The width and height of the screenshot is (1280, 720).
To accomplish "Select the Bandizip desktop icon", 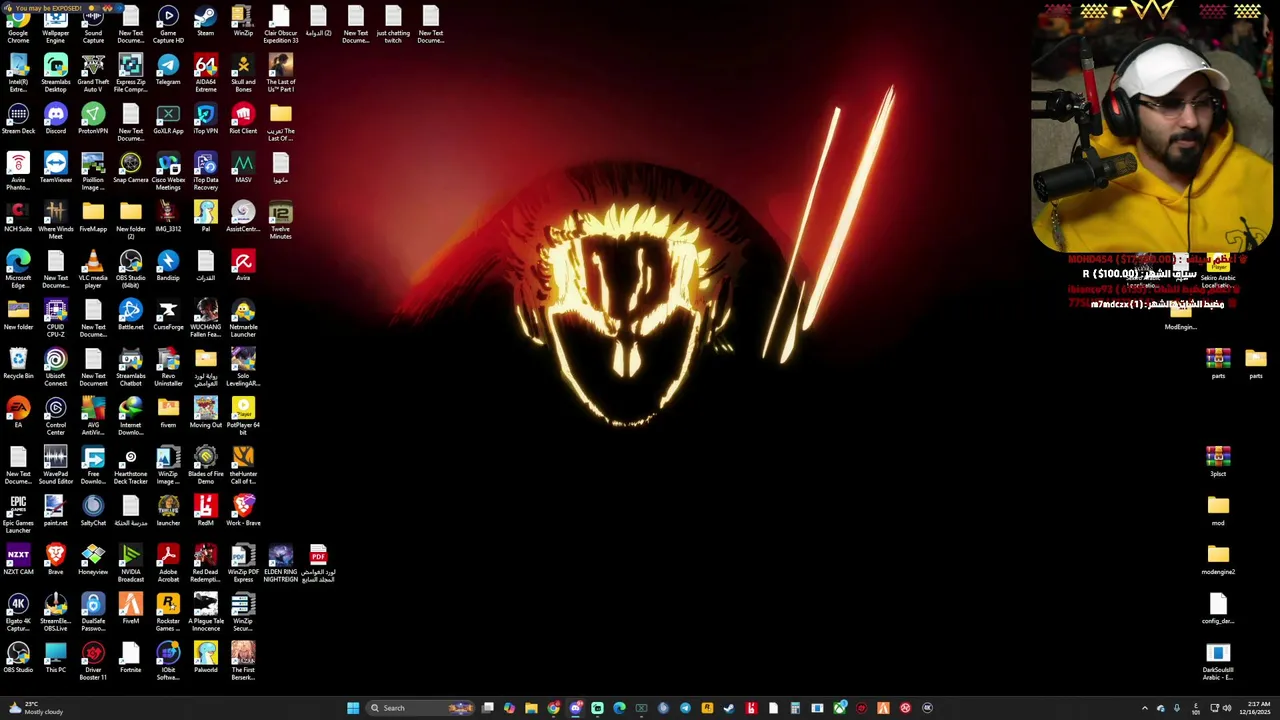I will pos(168,267).
